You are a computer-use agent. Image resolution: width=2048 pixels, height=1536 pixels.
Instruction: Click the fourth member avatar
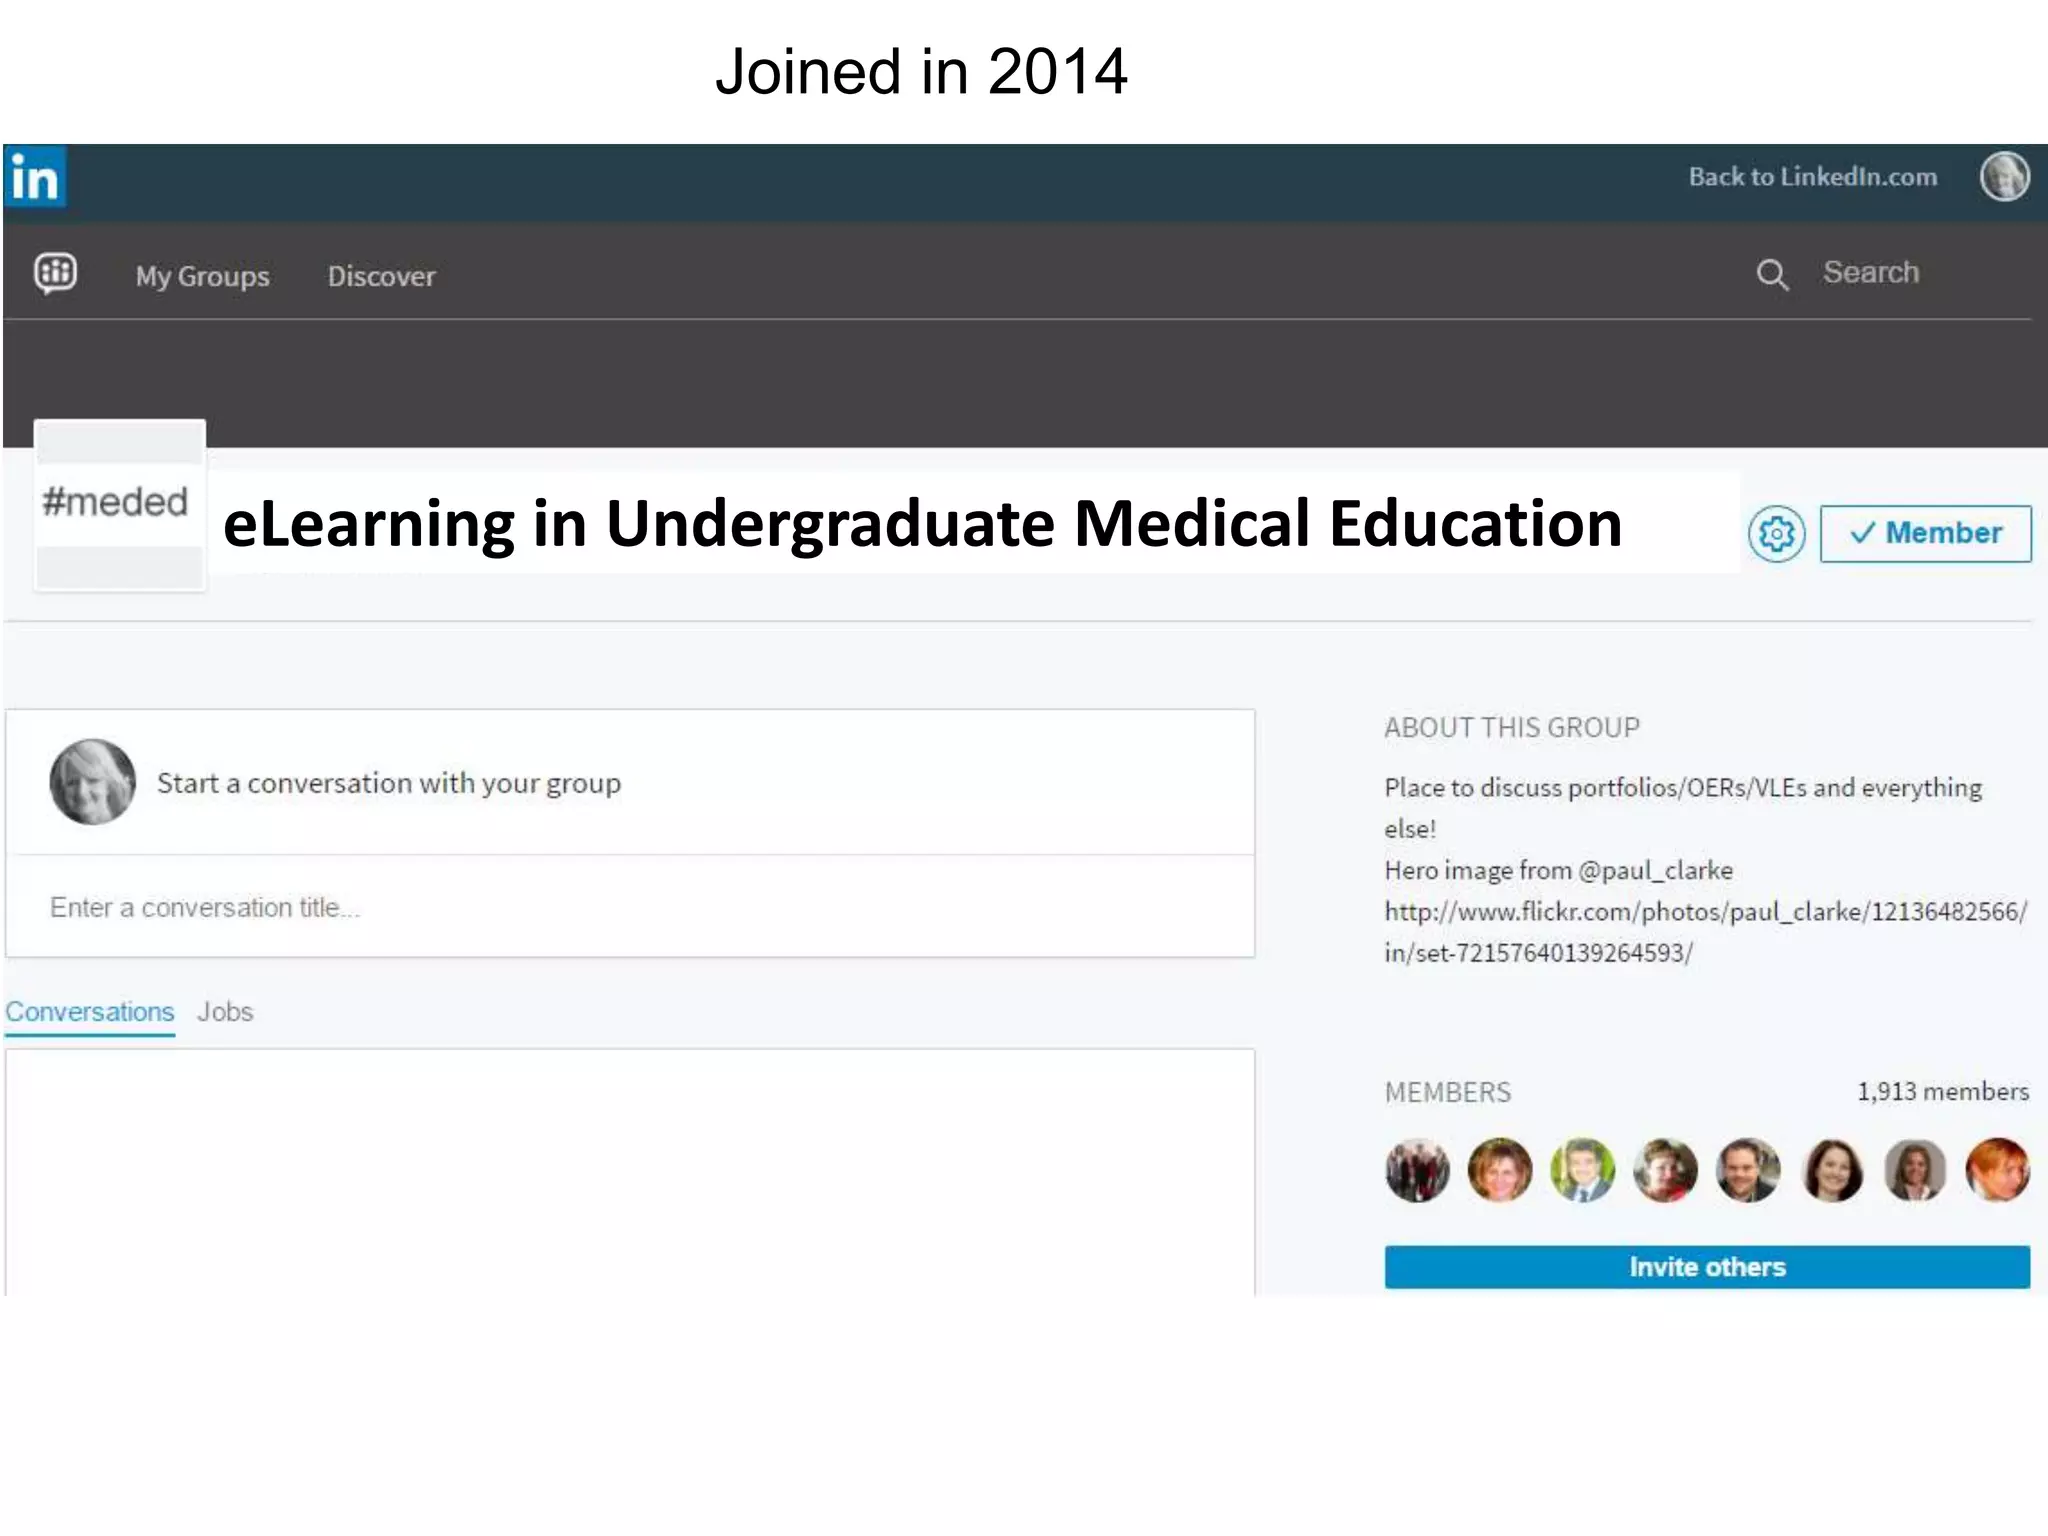click(1666, 1170)
